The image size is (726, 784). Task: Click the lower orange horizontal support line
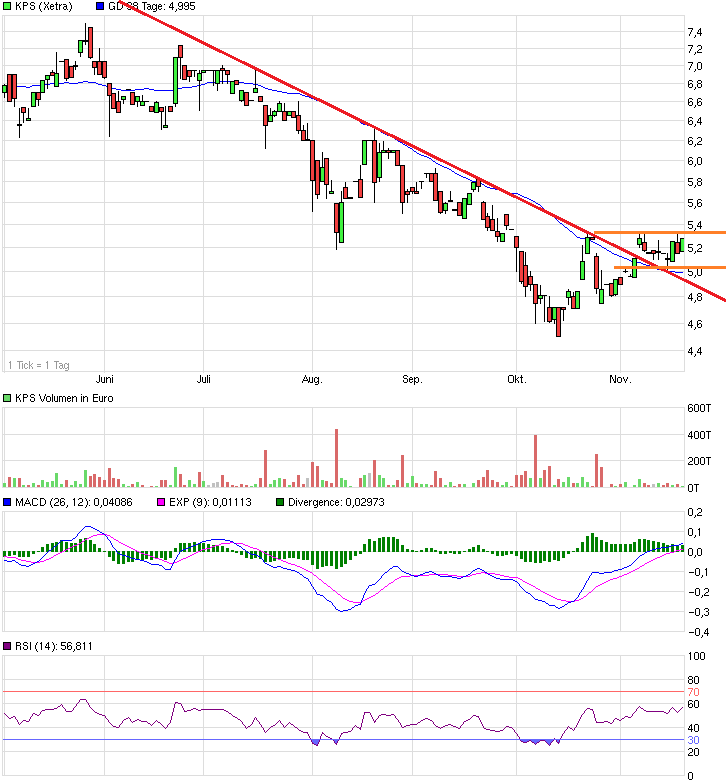[670, 268]
